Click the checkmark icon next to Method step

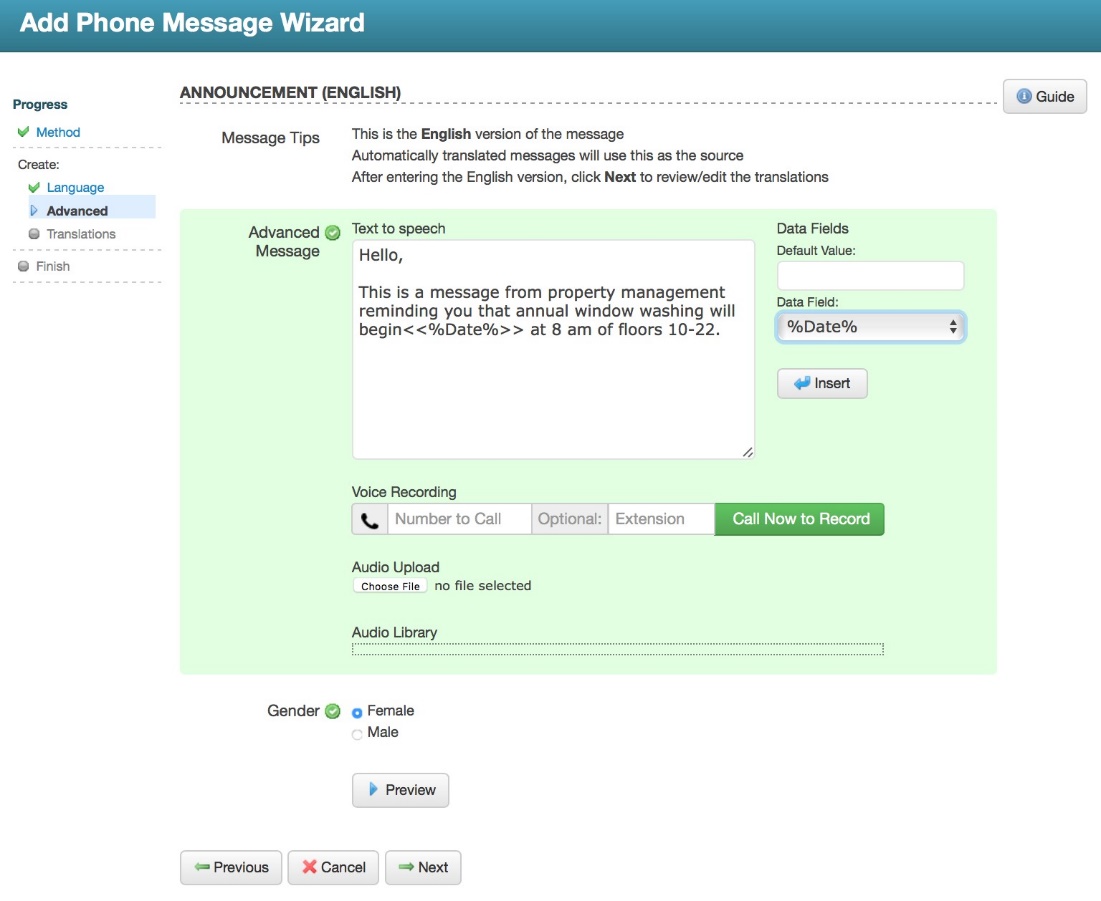click(x=25, y=132)
